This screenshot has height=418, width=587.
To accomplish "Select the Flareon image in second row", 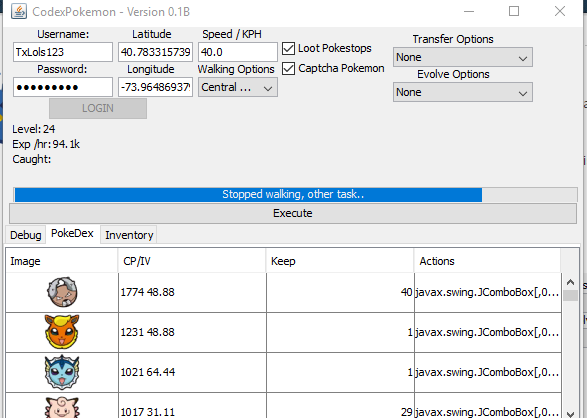I will (62, 332).
